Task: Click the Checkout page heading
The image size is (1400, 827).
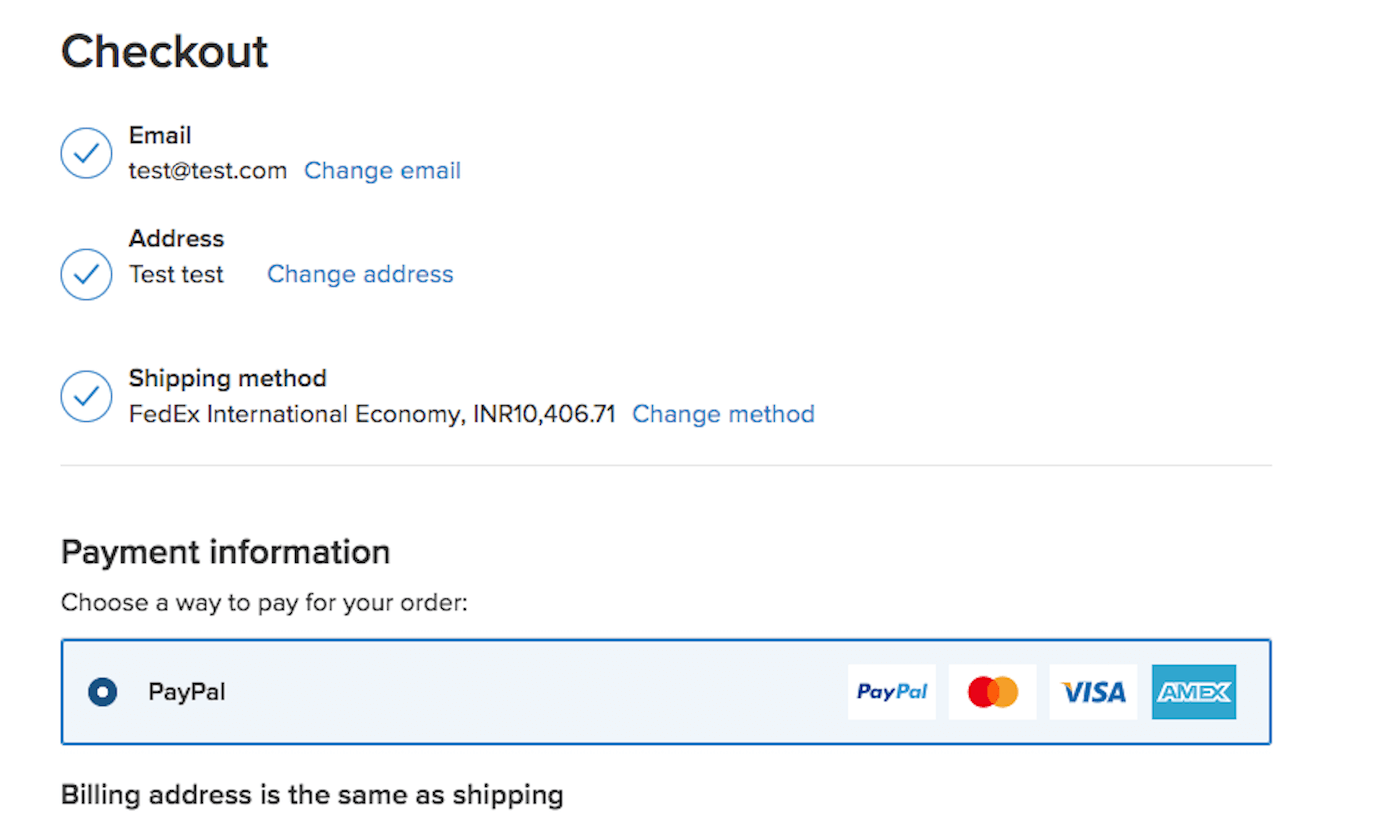Action: [x=165, y=52]
